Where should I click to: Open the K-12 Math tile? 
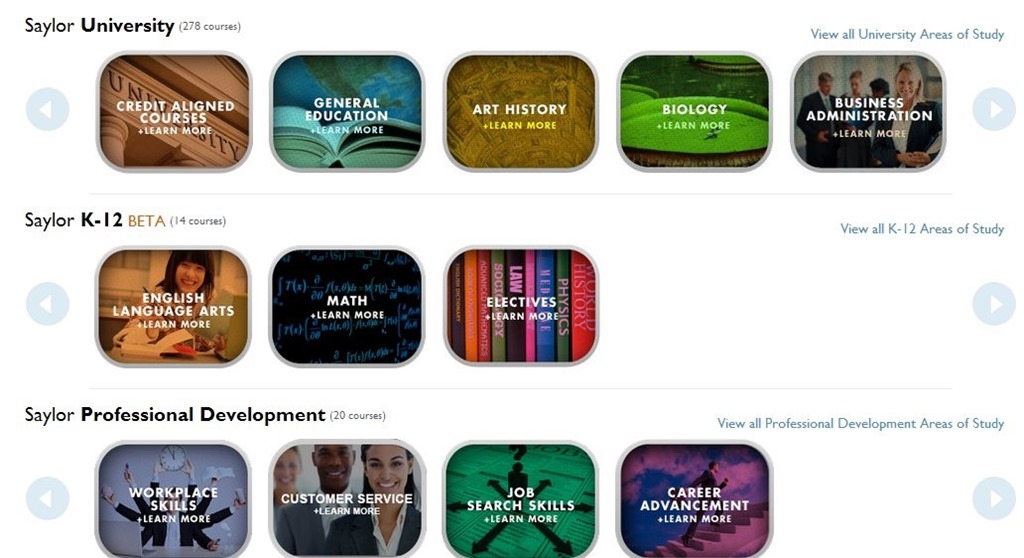[x=347, y=306]
